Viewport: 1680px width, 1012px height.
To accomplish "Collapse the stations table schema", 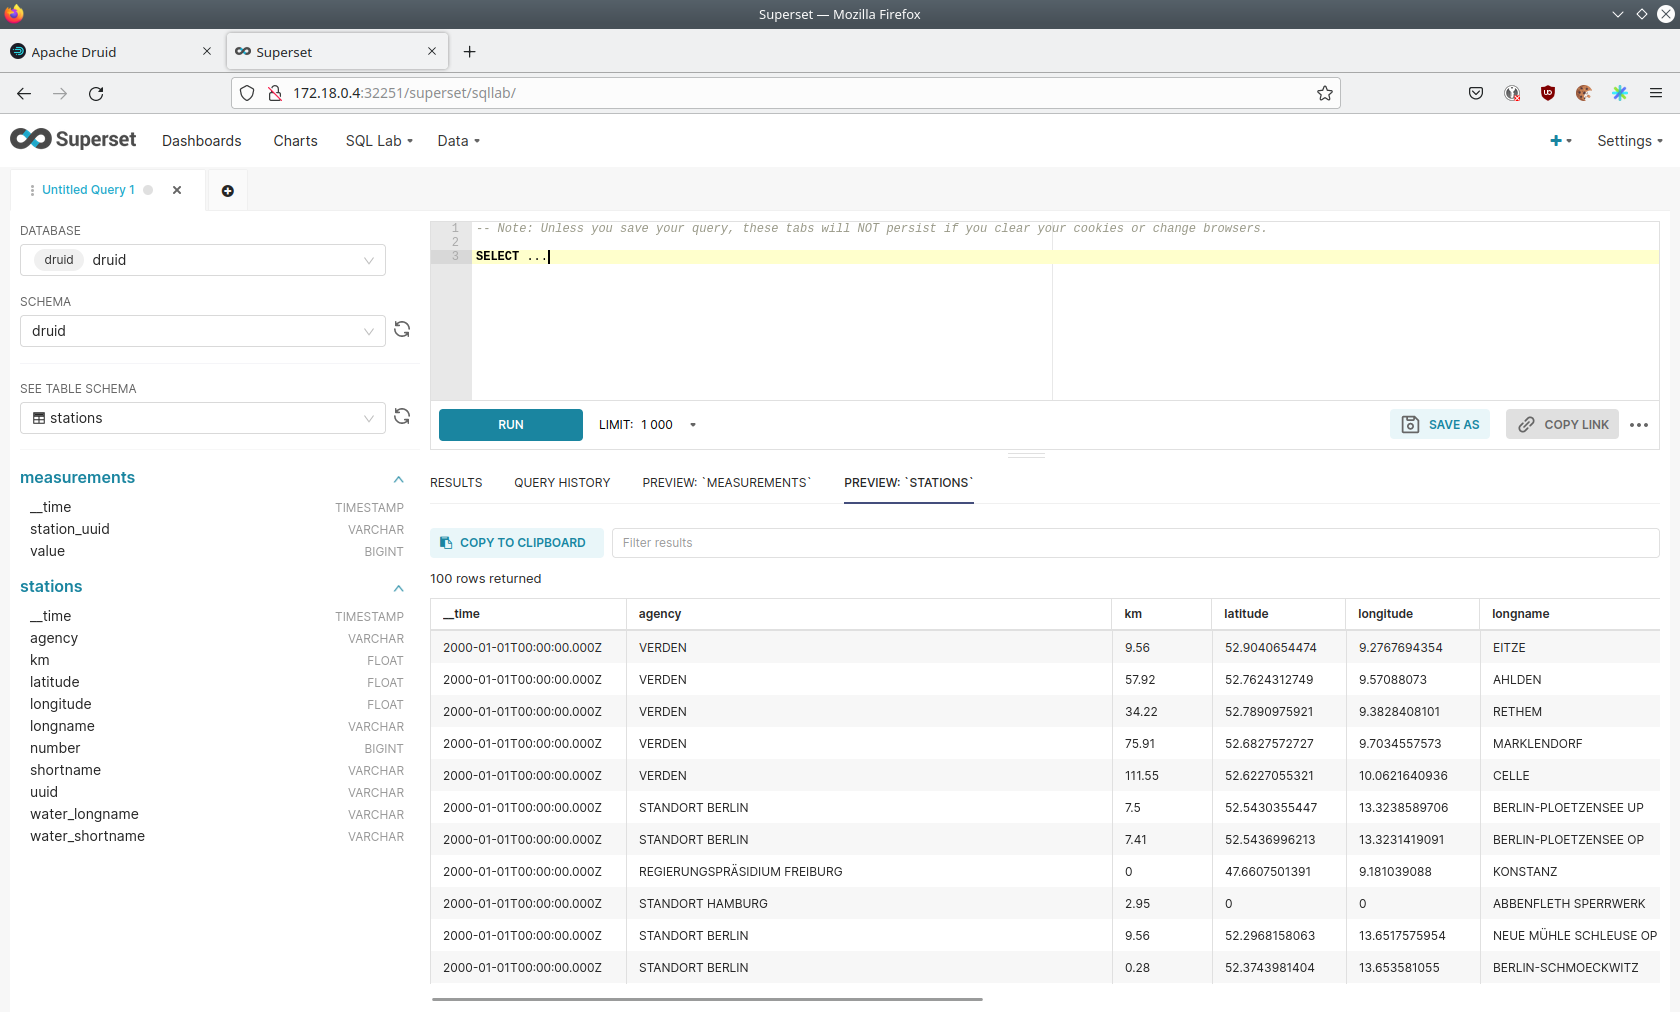I will click(x=398, y=588).
